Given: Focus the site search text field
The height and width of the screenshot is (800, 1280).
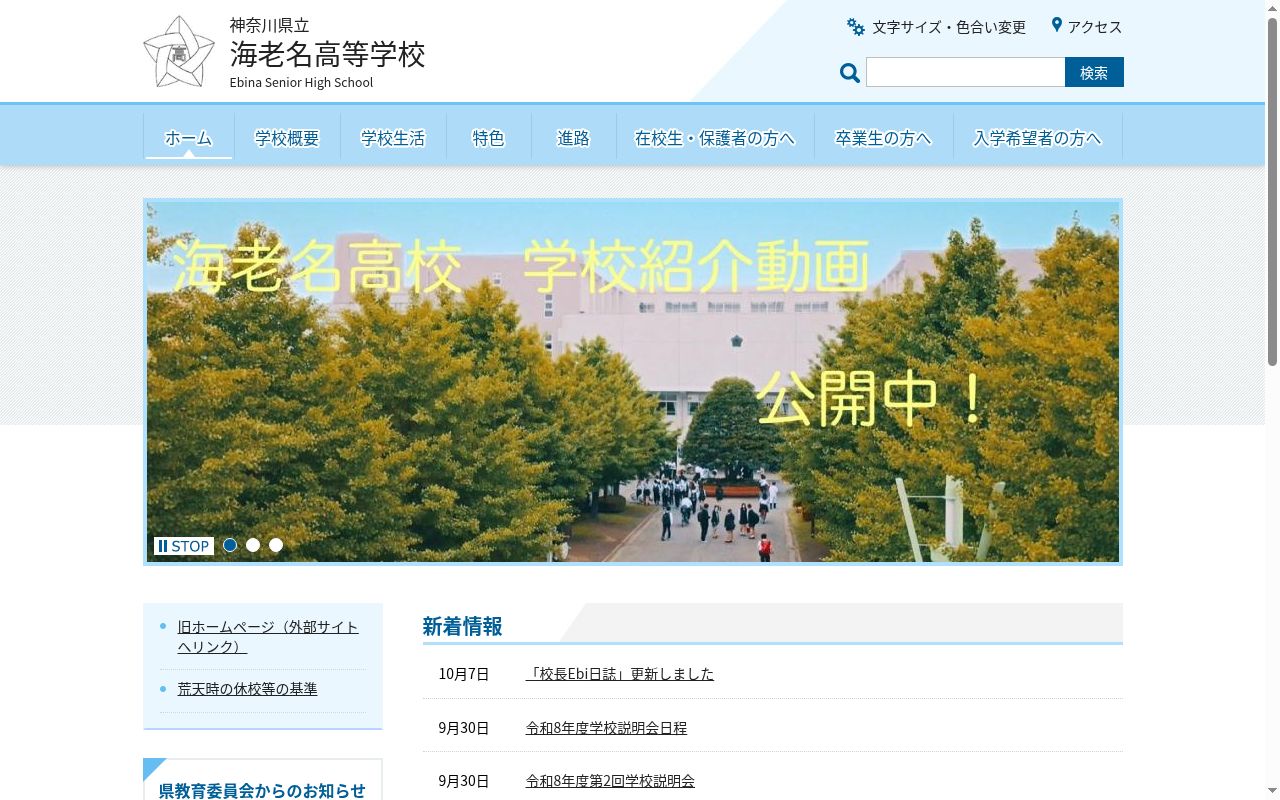Looking at the screenshot, I should click(x=965, y=72).
